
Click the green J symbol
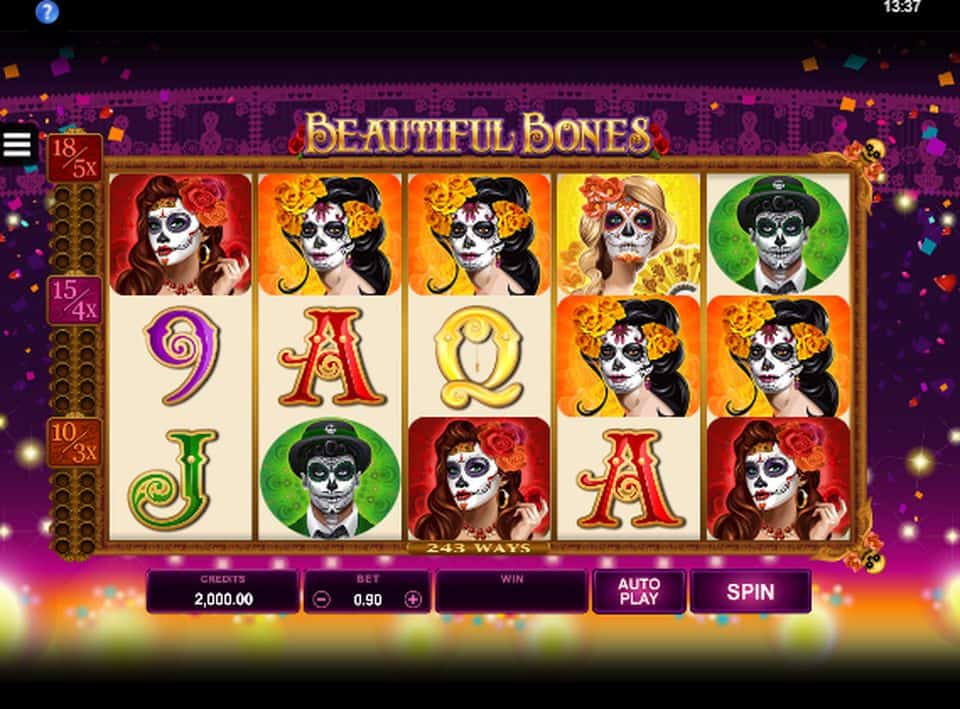[173, 479]
